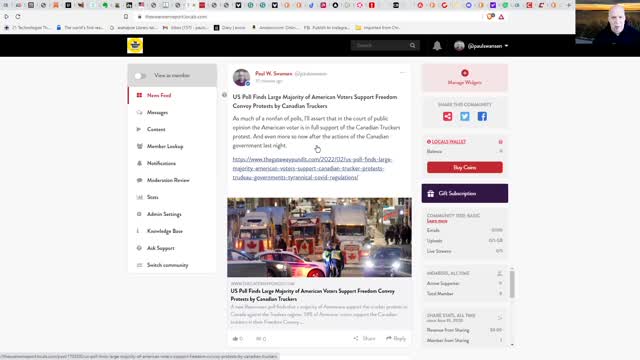
Task: Click the right widget panel scrollbar
Action: pyautogui.click(x=512, y=284)
